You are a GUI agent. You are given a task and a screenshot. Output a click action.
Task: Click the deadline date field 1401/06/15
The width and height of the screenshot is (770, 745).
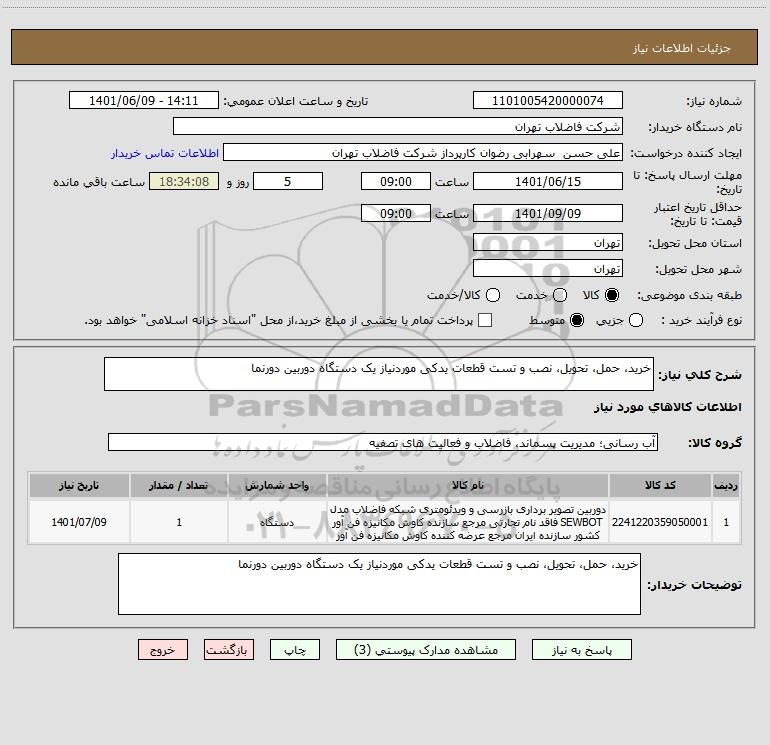click(548, 181)
